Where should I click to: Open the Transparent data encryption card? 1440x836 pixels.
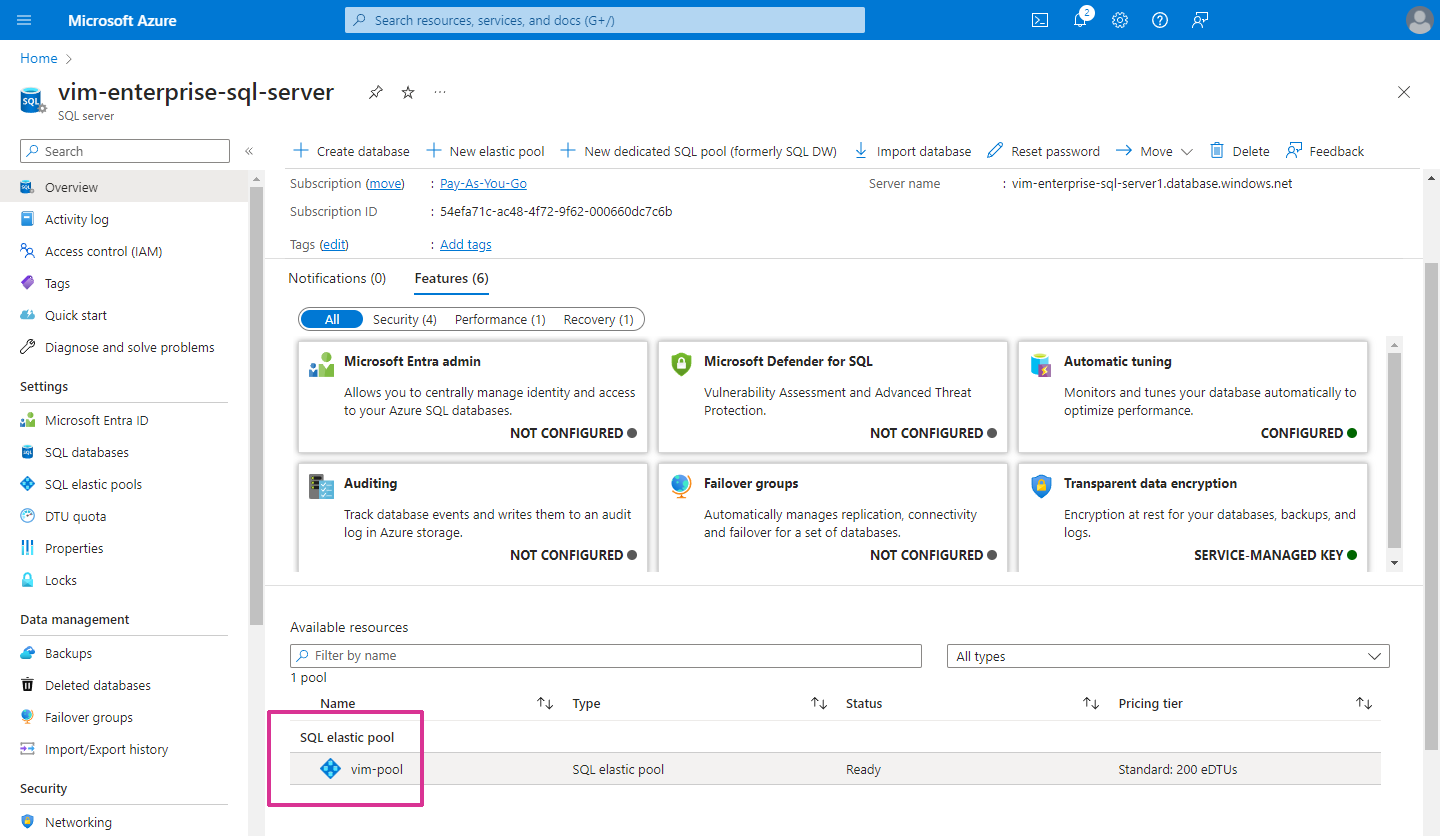click(x=1192, y=518)
